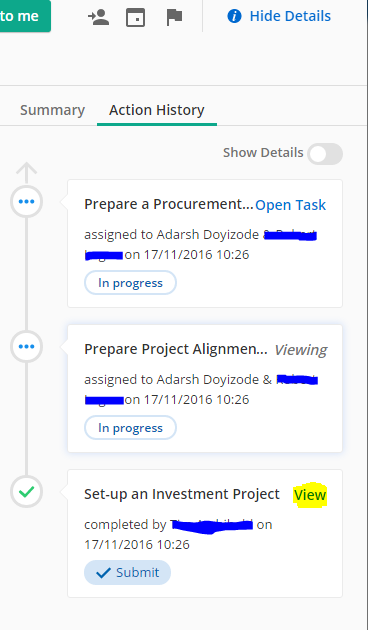This screenshot has height=630, width=368.
Task: Click the blue info icon
Action: point(234,16)
